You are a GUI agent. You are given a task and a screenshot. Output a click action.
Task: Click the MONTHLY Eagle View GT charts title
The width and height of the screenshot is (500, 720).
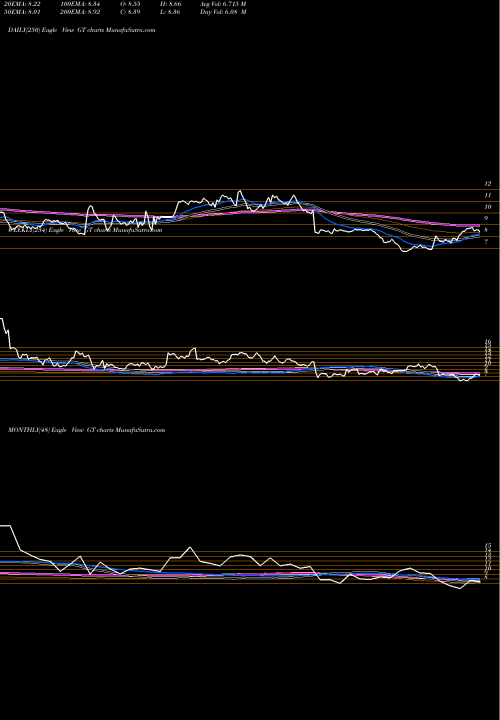(86, 430)
